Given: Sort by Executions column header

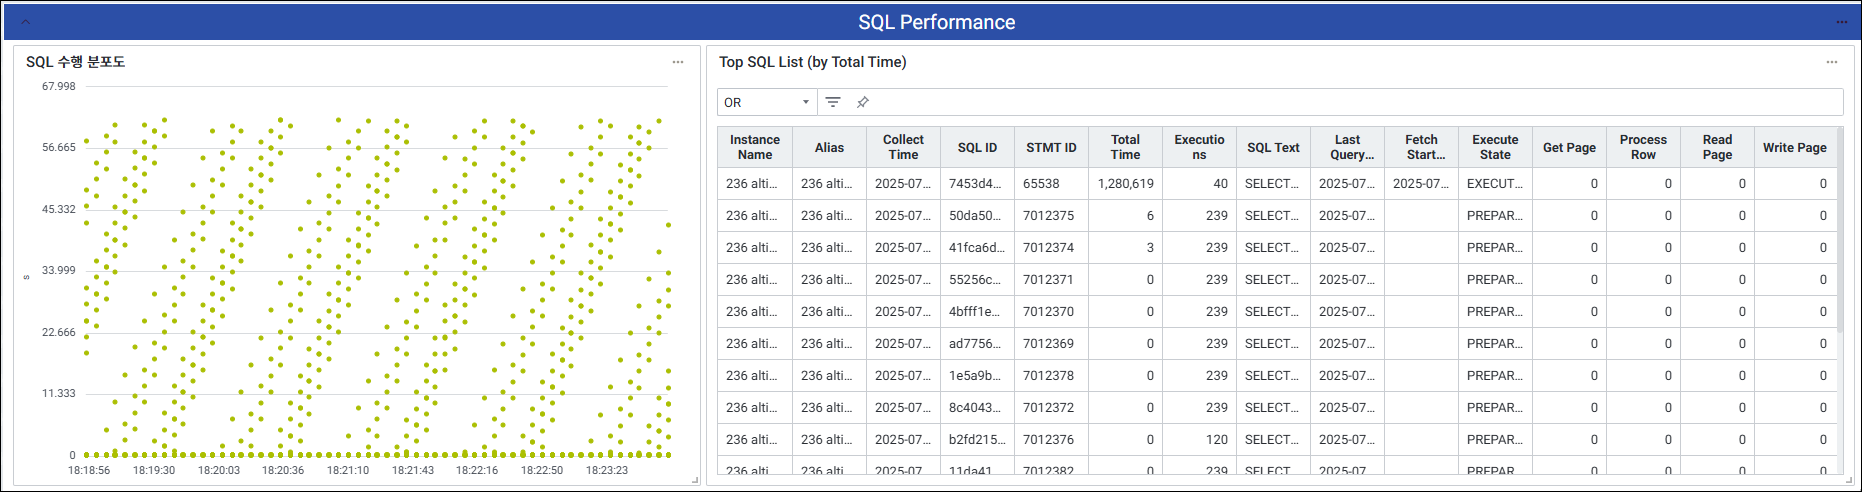Looking at the screenshot, I should coord(1199,147).
